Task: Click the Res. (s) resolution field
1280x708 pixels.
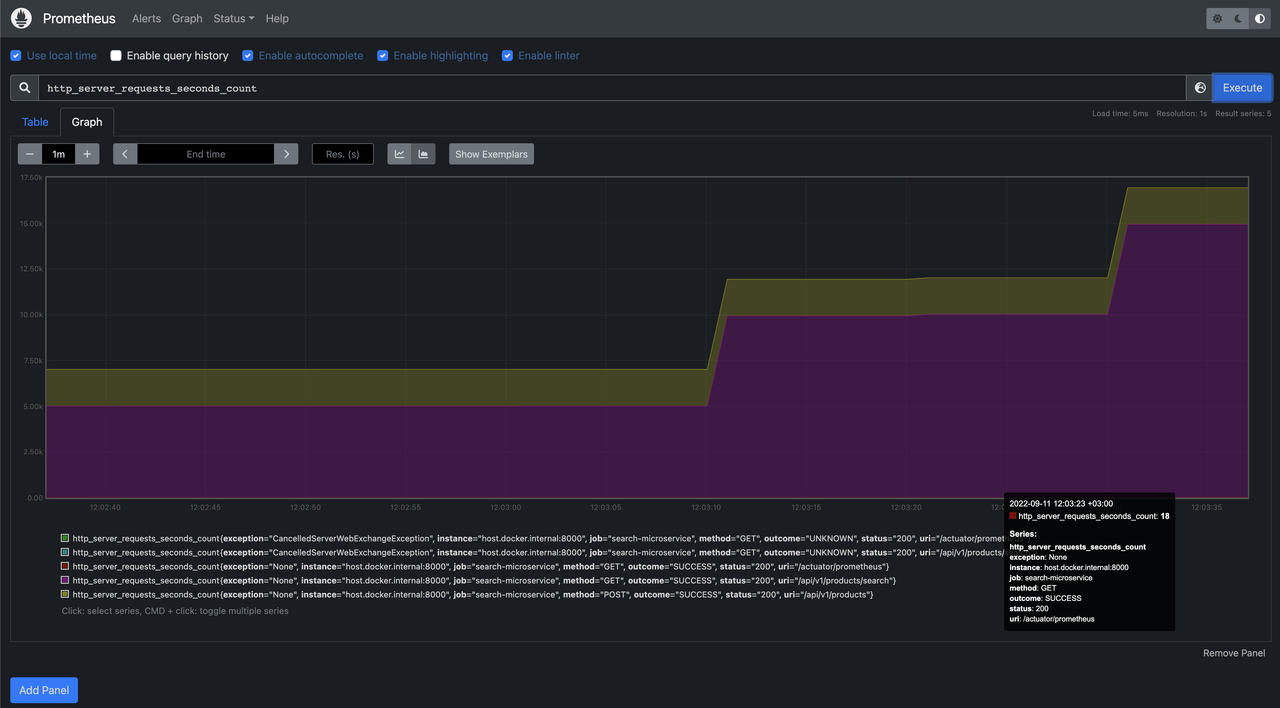Action: 343,154
